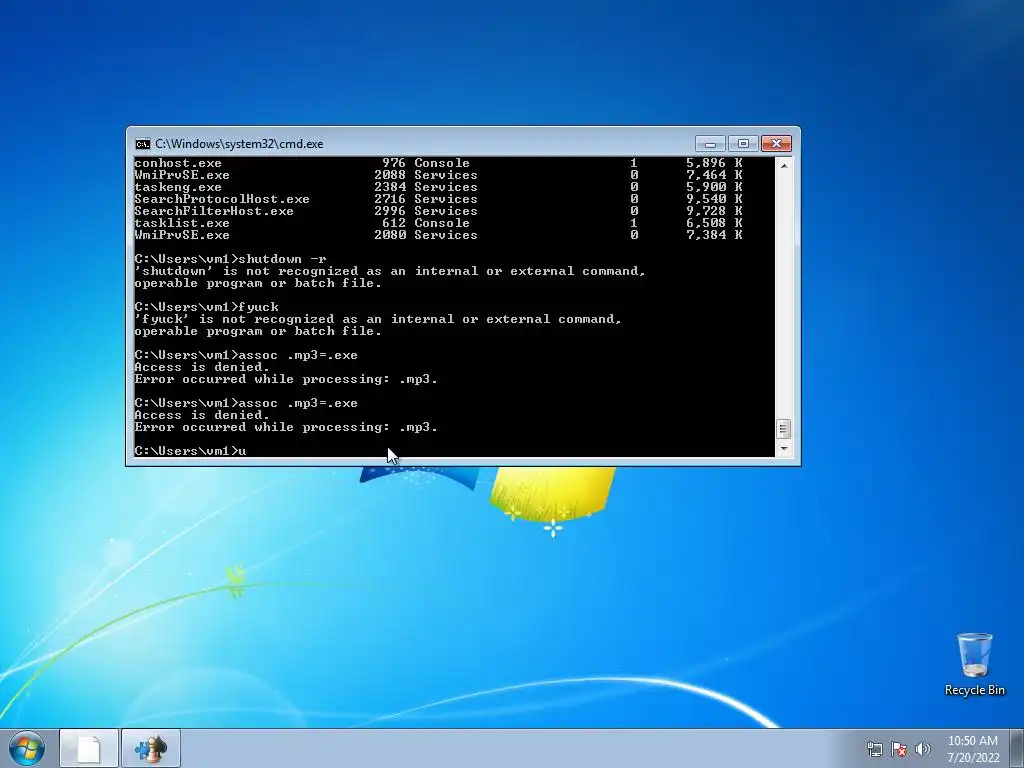Click the 'SearchFilterHost.exe' process row
The height and width of the screenshot is (768, 1024).
(438, 211)
